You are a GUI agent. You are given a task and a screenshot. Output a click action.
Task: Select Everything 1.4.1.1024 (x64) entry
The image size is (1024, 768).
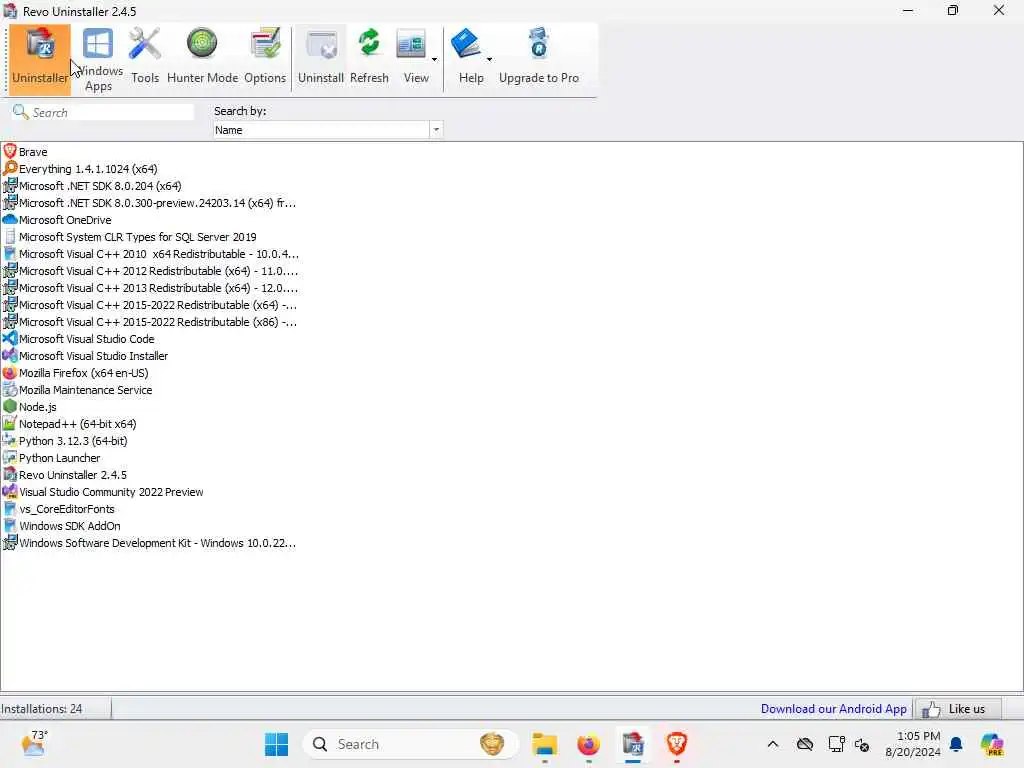click(80, 168)
